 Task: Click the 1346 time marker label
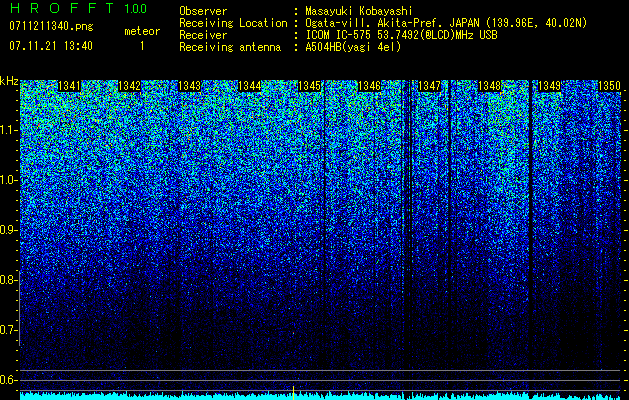[369, 86]
